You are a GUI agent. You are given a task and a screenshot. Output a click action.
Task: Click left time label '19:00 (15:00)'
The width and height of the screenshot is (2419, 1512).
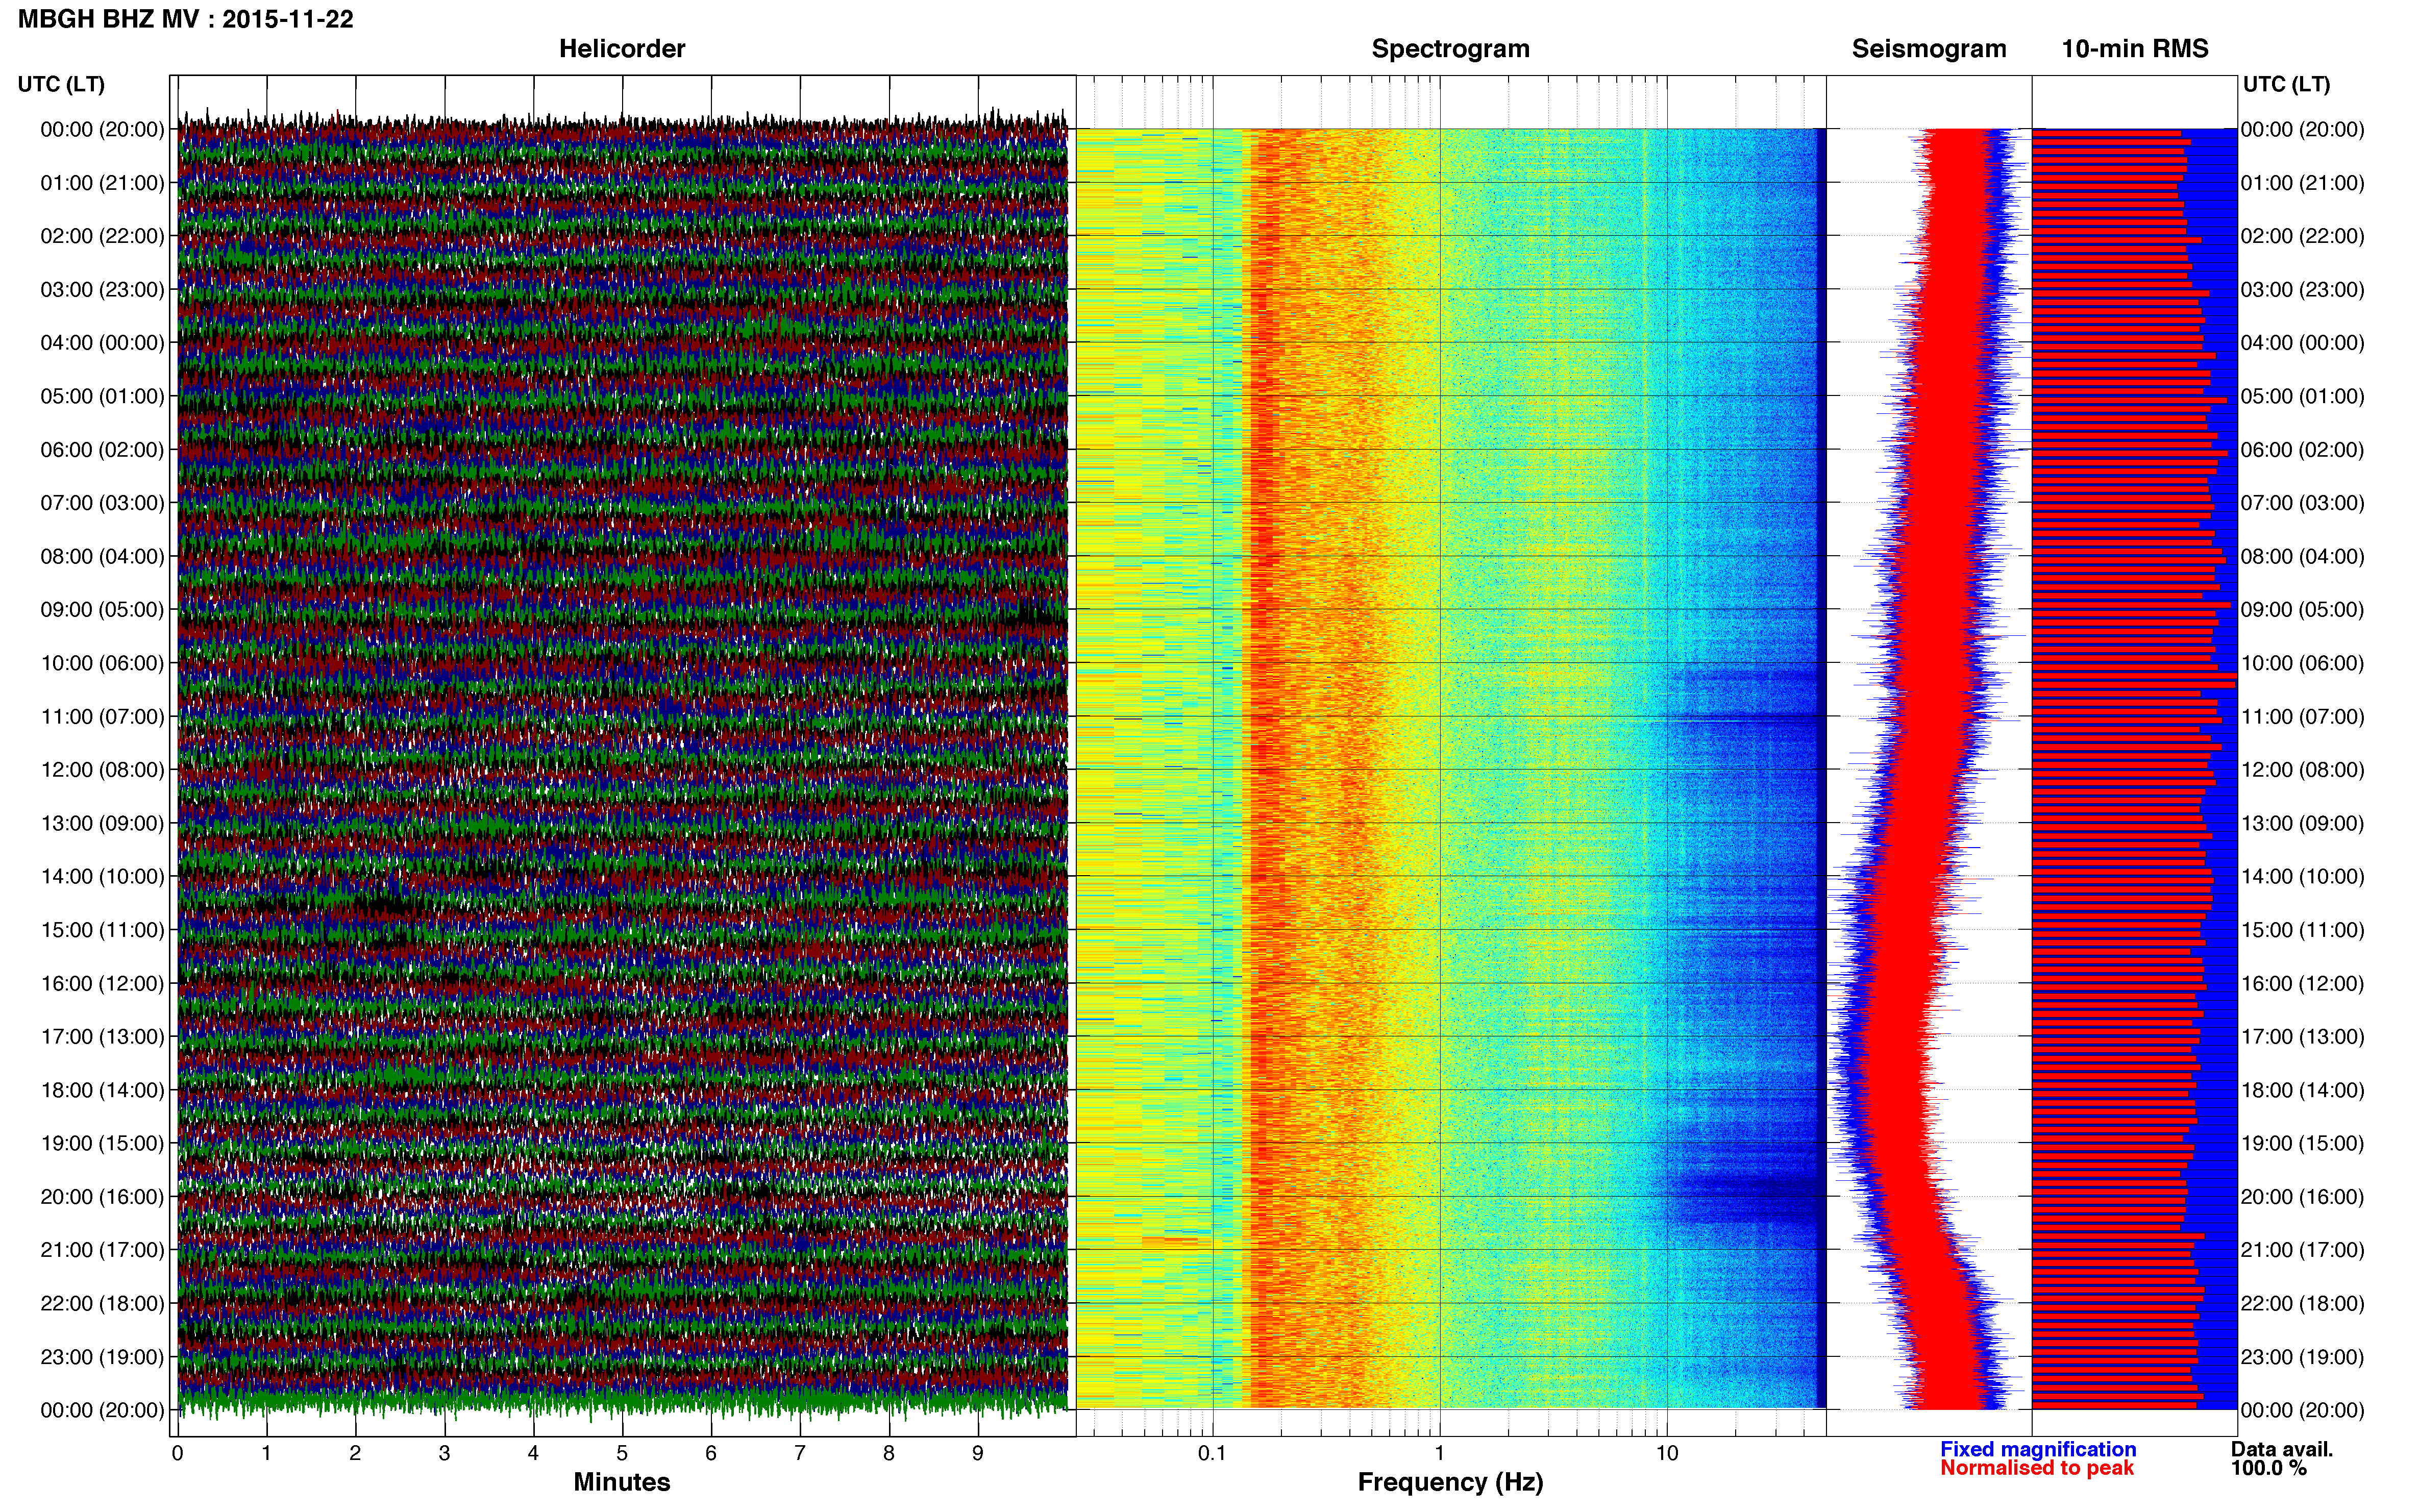tap(102, 1143)
